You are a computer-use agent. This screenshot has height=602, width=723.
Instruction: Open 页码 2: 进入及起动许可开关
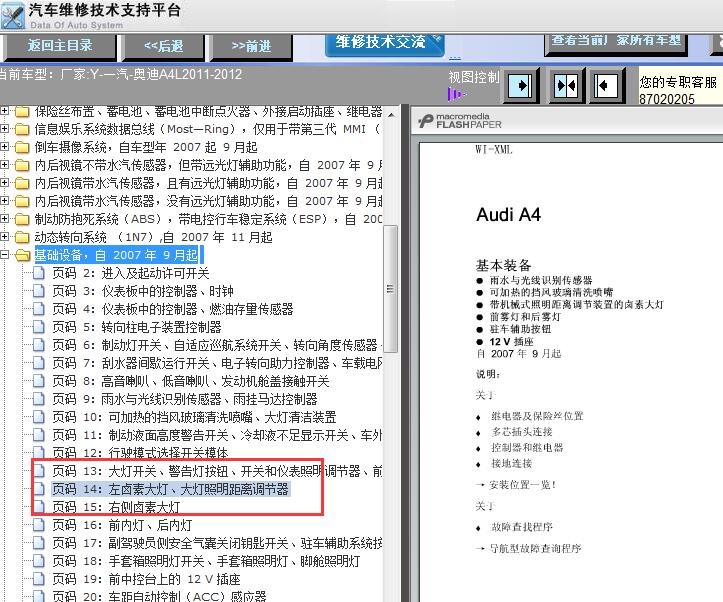click(131, 273)
